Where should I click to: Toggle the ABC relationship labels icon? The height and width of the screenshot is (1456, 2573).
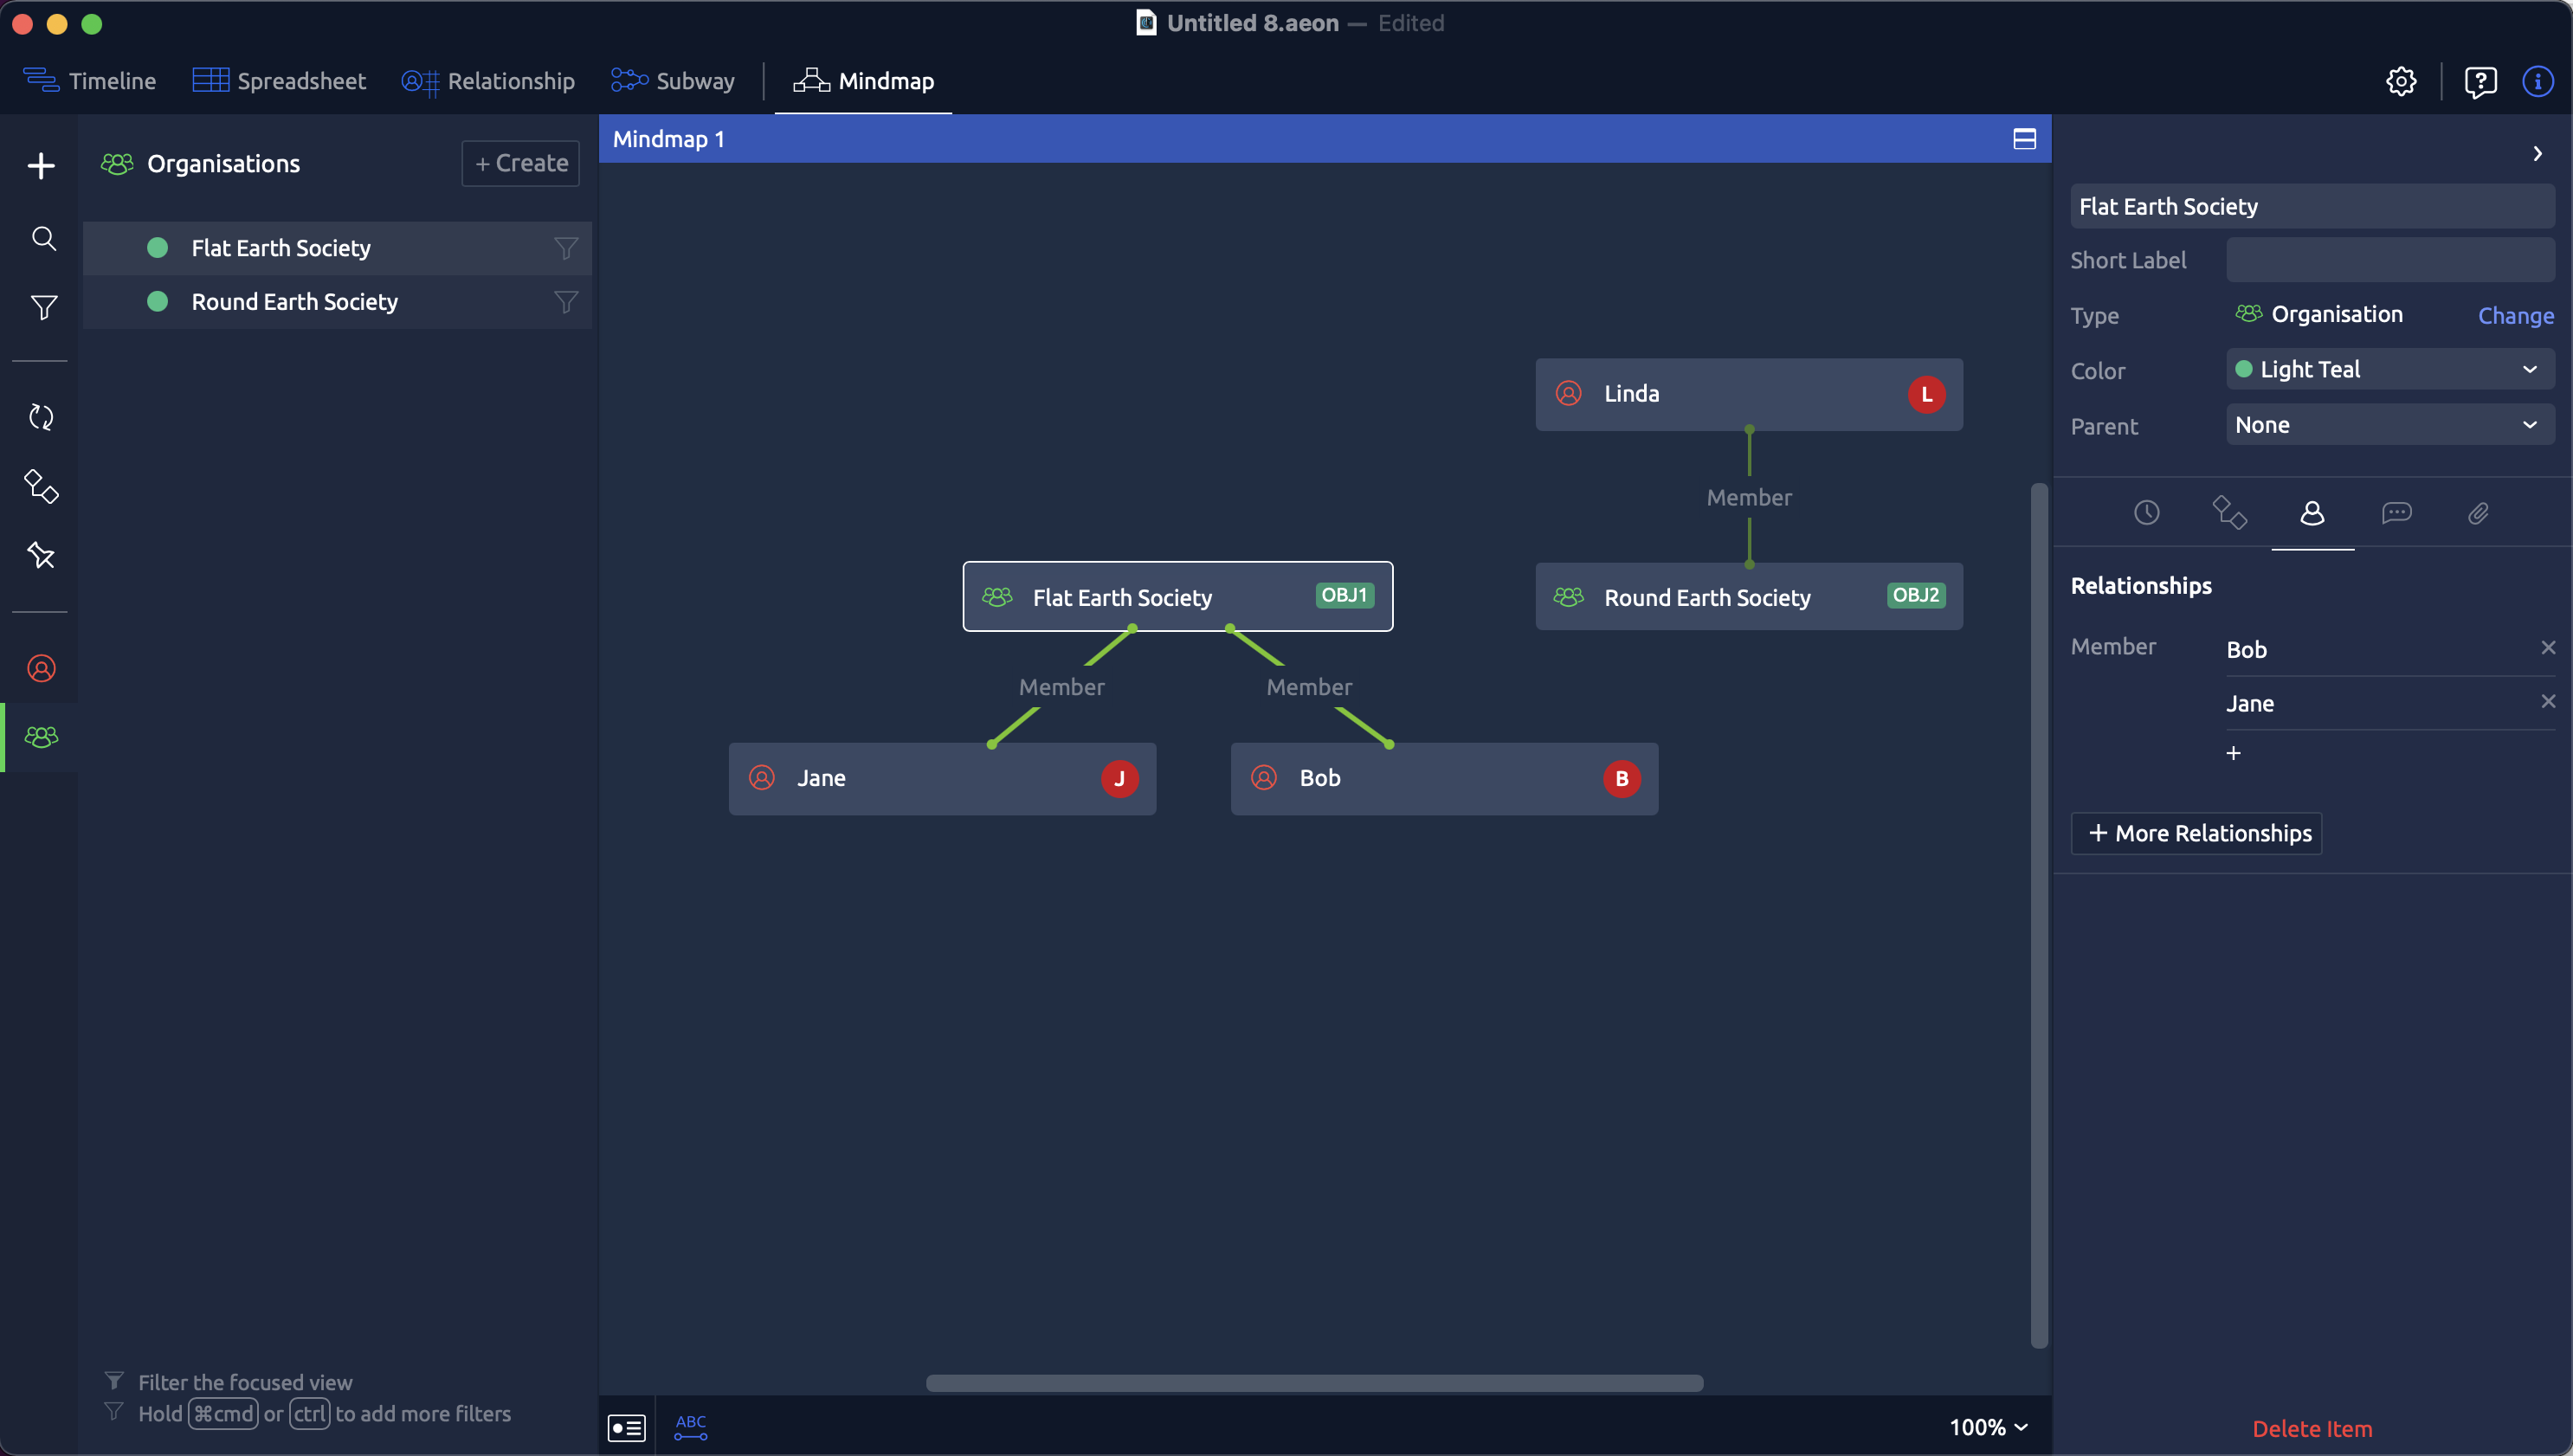691,1427
